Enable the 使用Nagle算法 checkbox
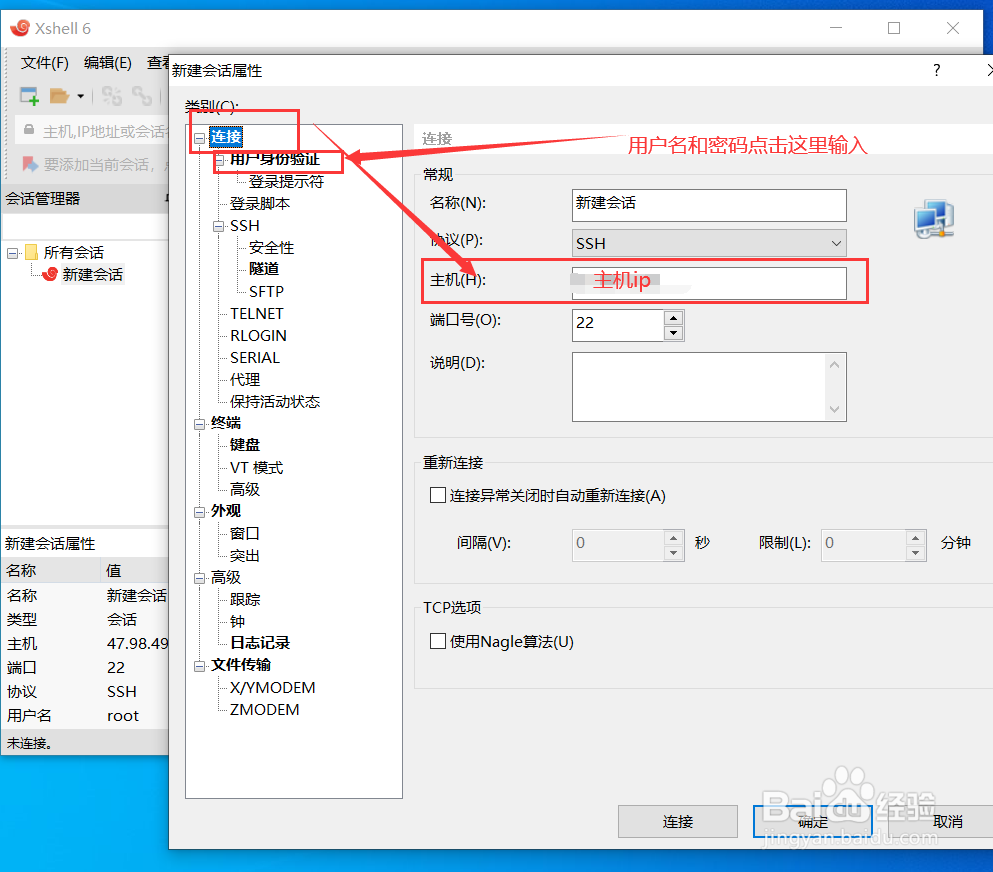Viewport: 993px width, 872px height. (x=437, y=641)
